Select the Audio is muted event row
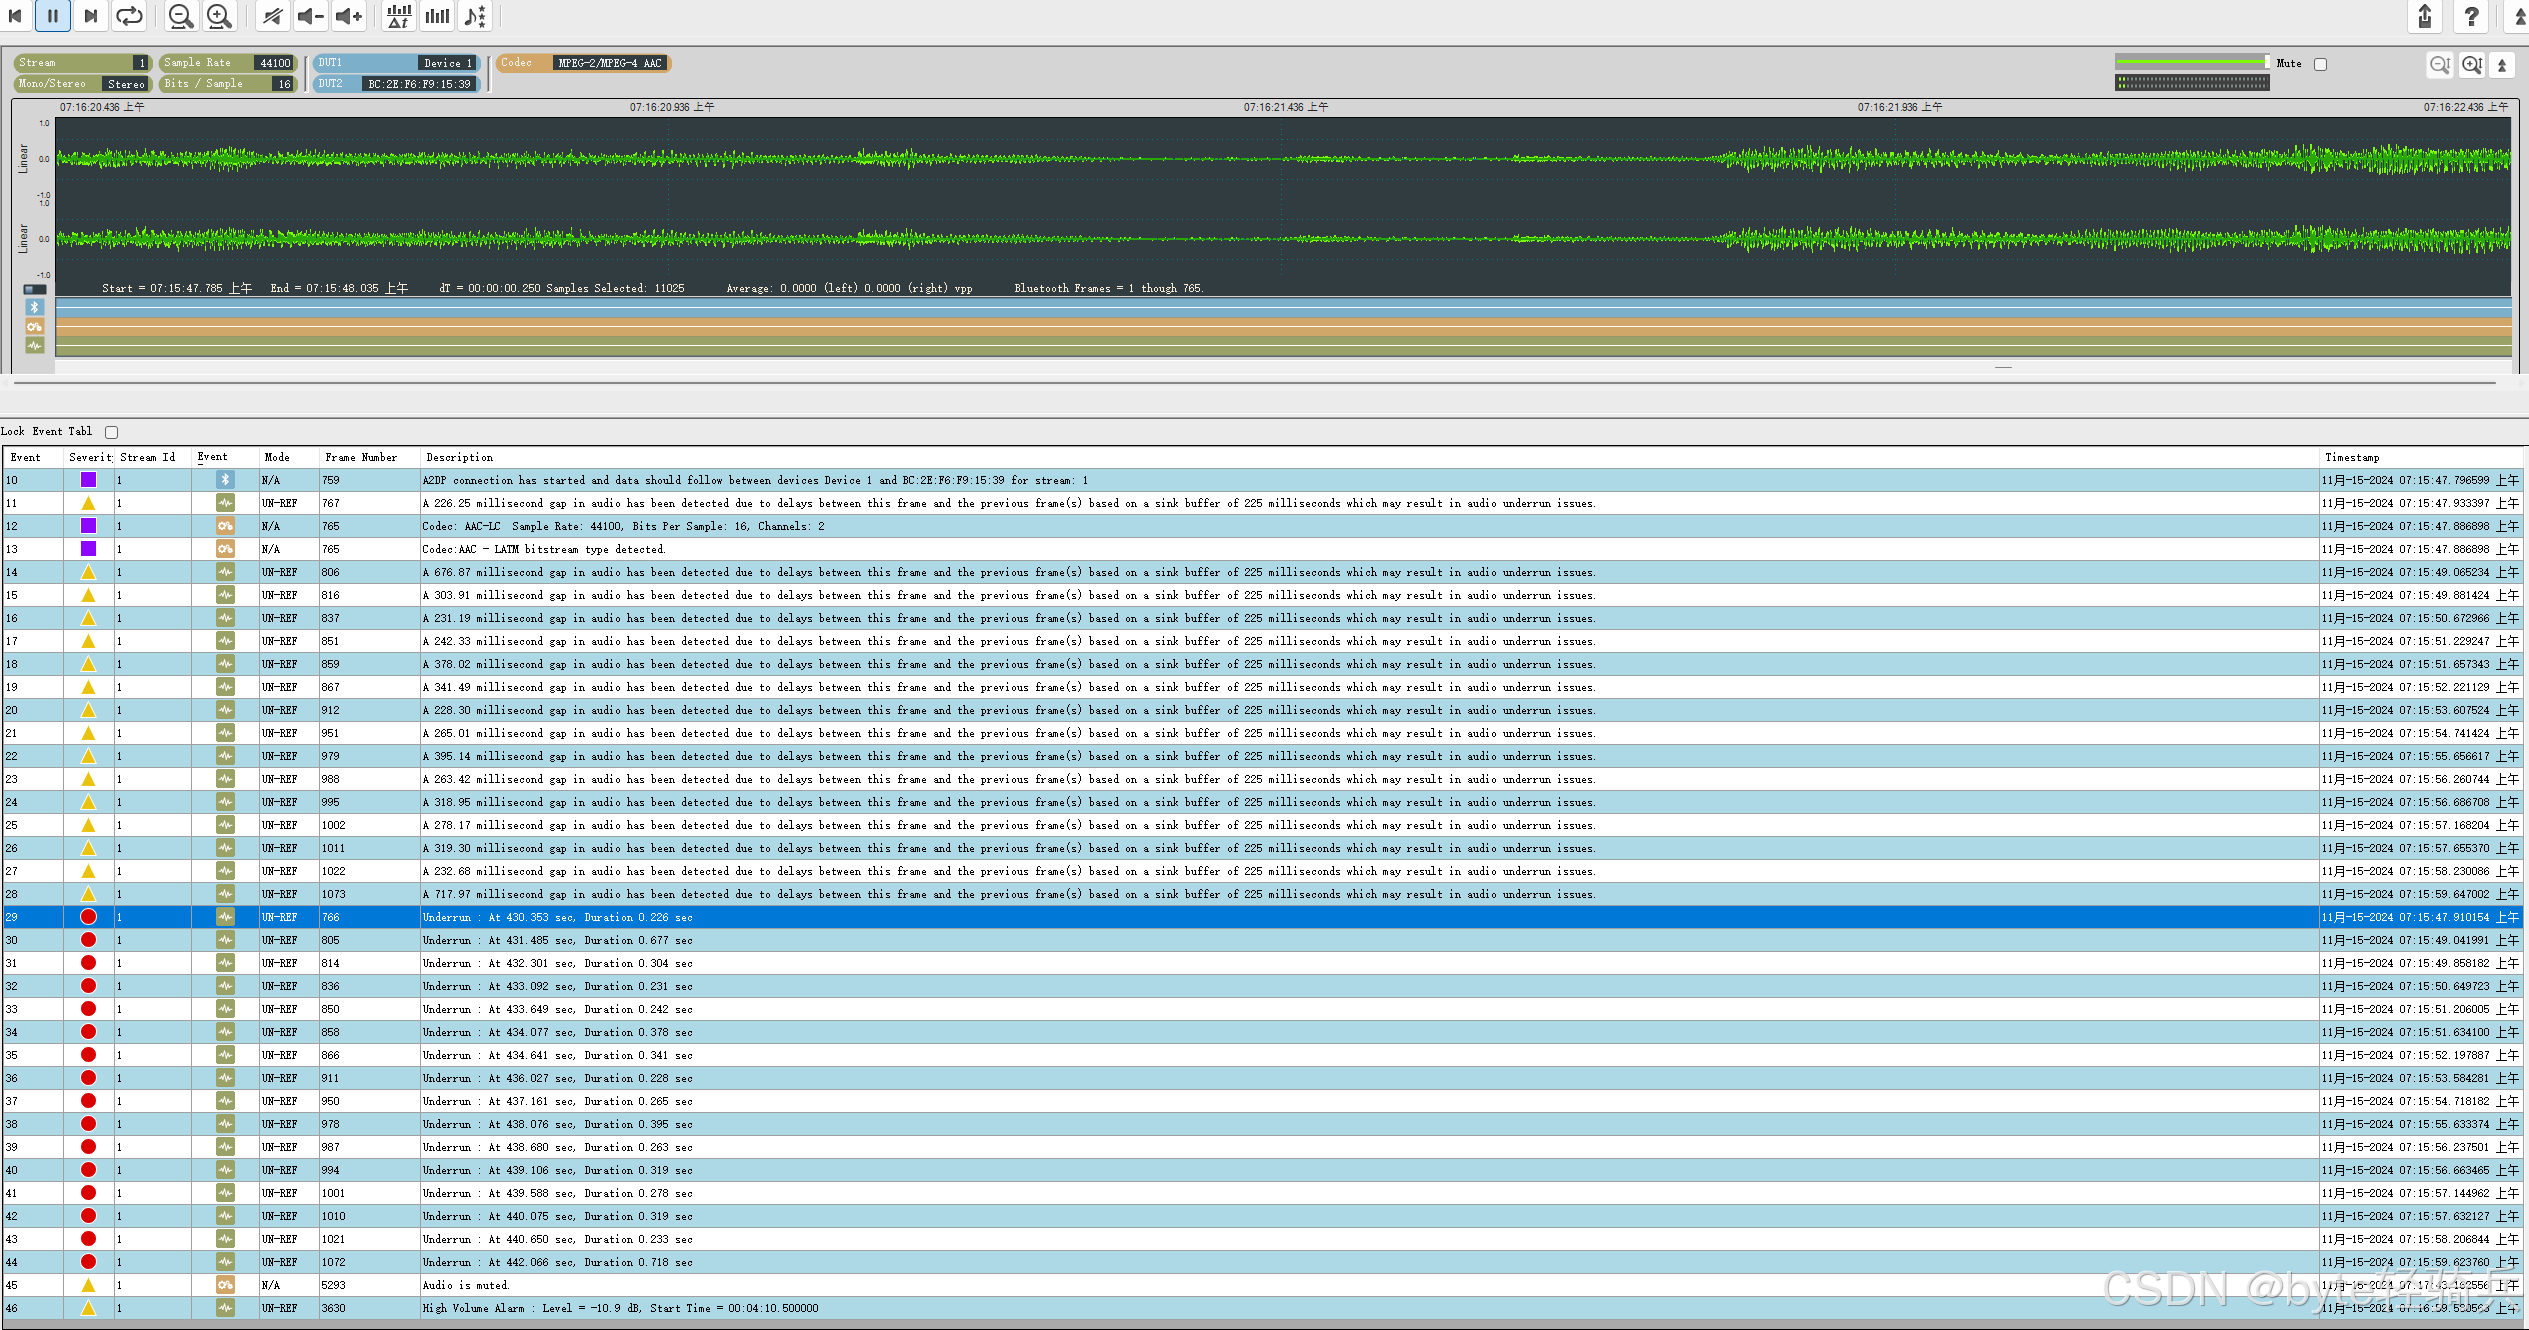This screenshot has height=1330, width=2529. click(466, 1285)
